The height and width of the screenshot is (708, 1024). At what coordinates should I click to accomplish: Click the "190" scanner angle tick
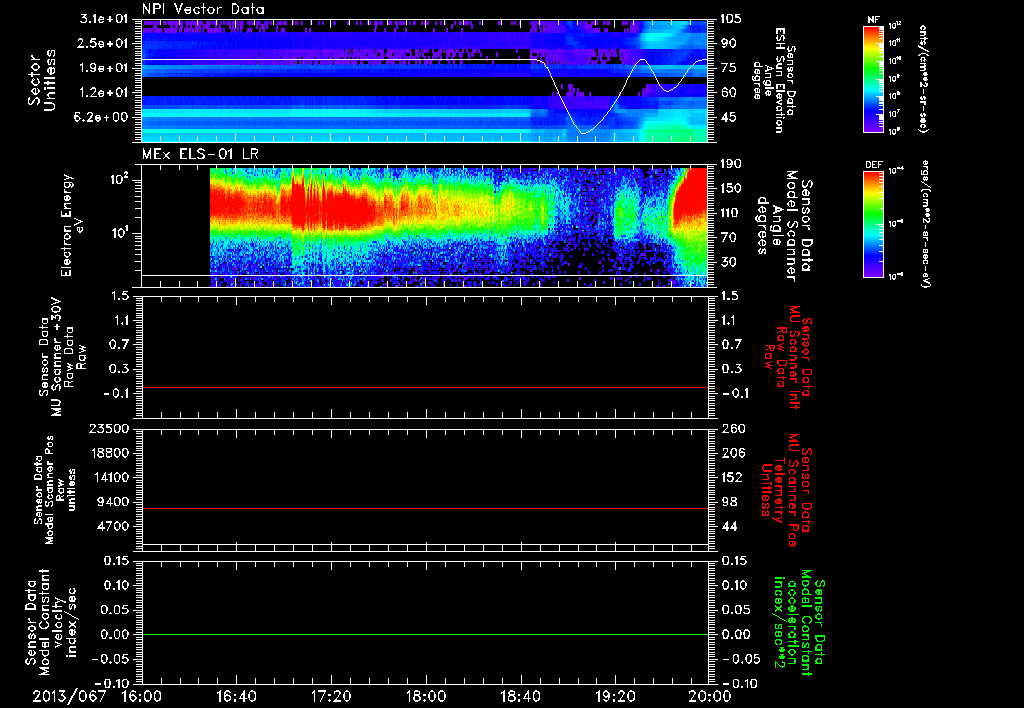point(731,164)
